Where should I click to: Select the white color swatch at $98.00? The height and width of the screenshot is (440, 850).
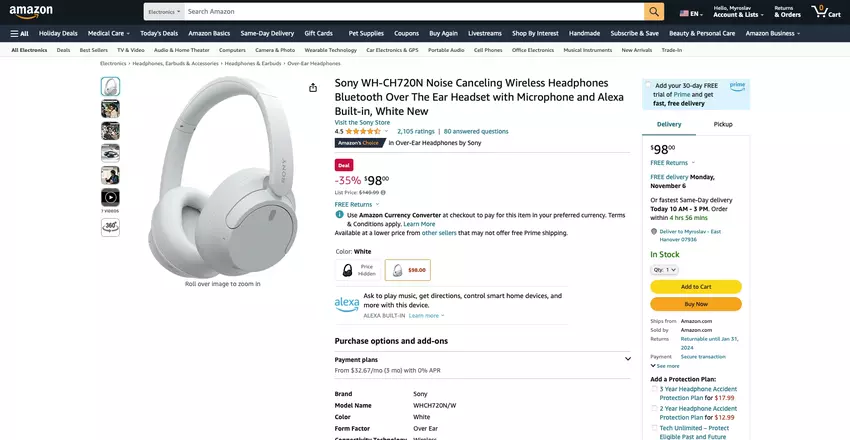pos(407,270)
